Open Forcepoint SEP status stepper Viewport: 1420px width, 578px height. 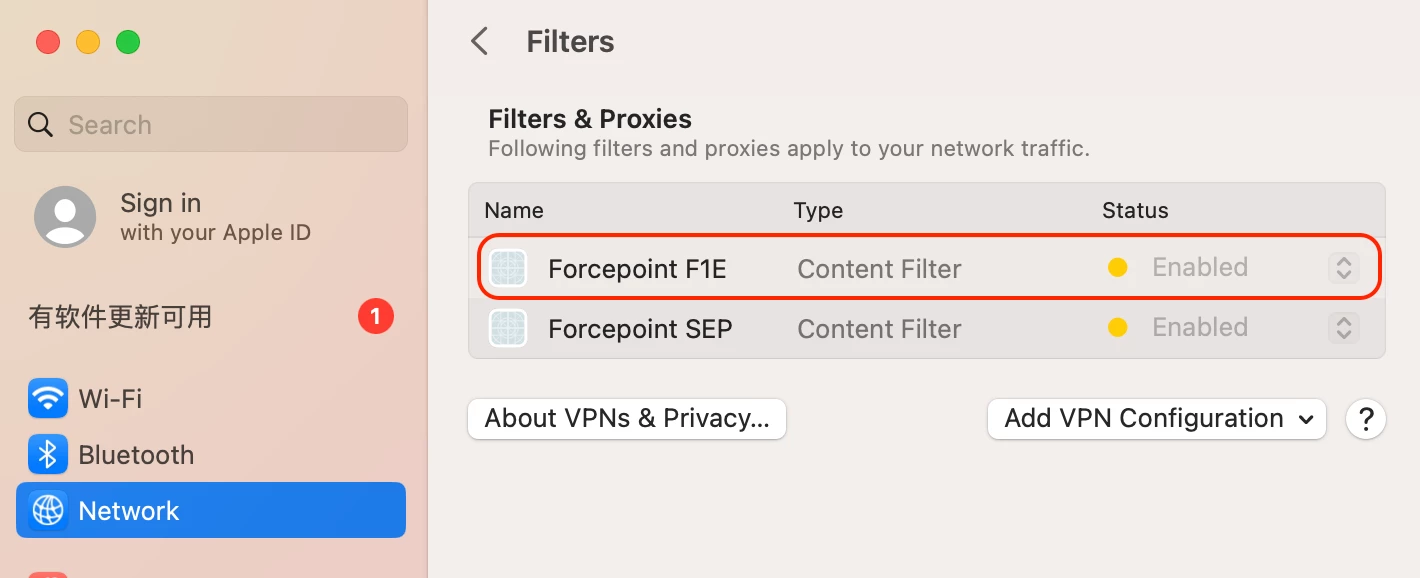1344,328
